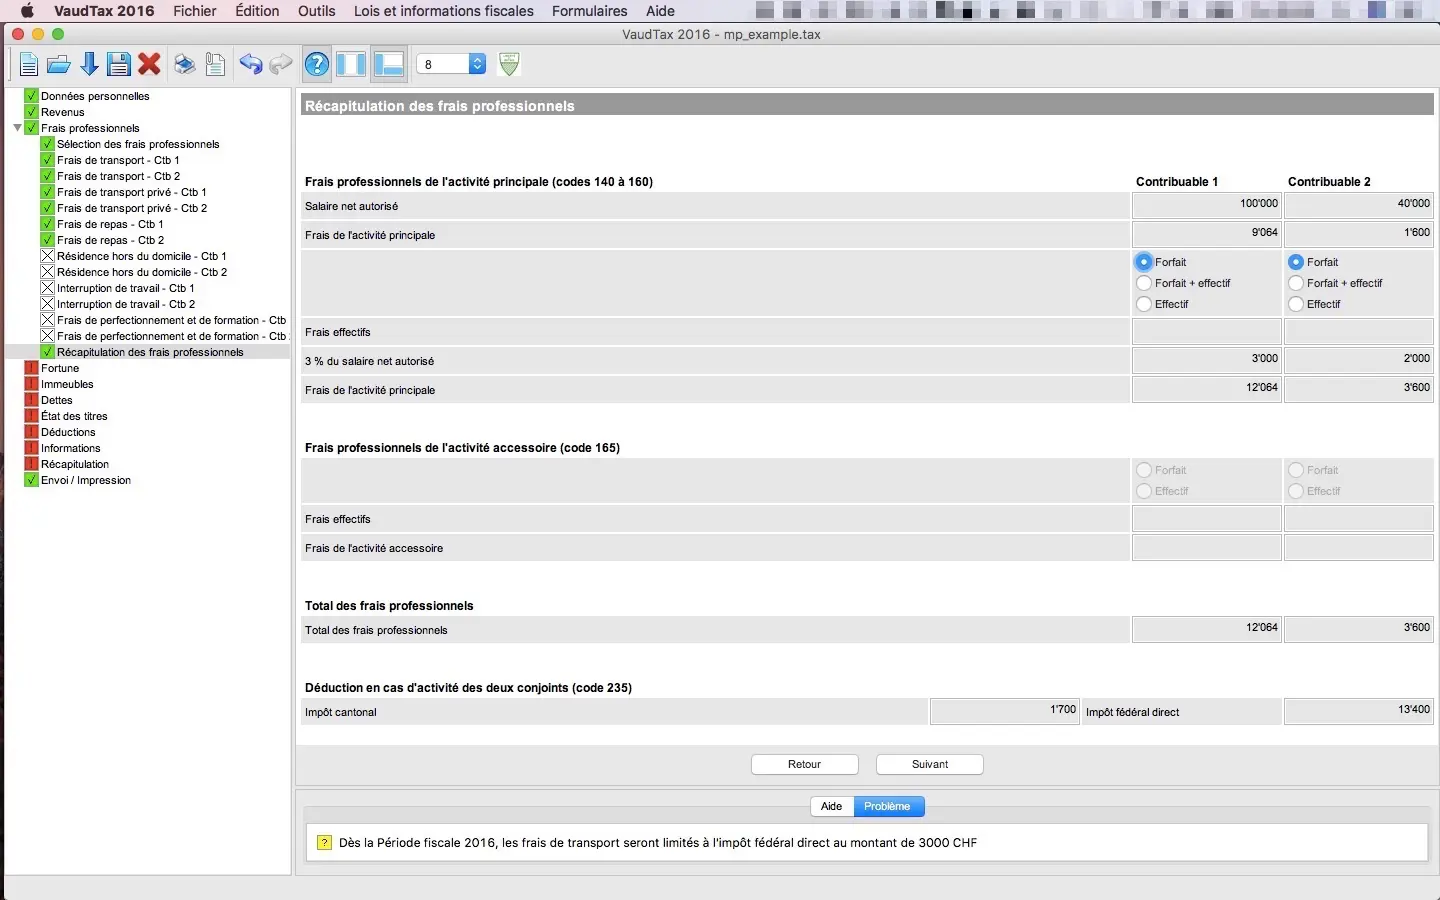Click the green Vaud shield icon
This screenshot has width=1440, height=900.
[x=509, y=64]
